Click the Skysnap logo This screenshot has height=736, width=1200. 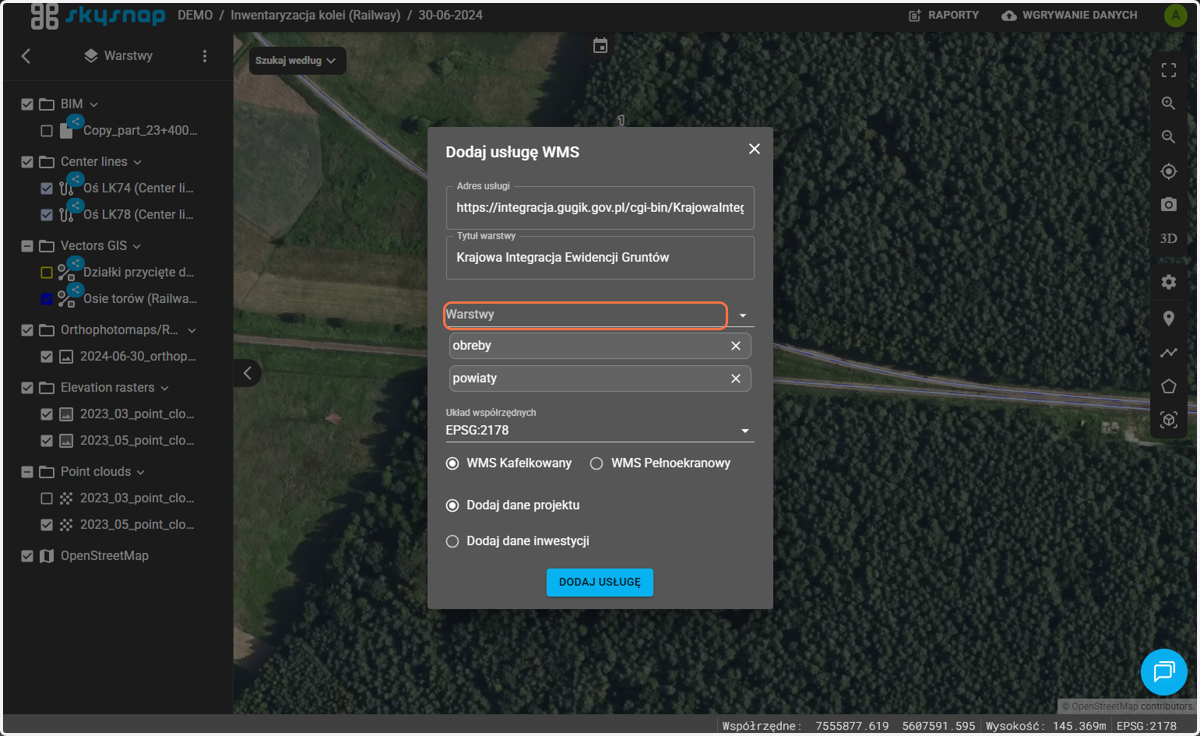97,15
